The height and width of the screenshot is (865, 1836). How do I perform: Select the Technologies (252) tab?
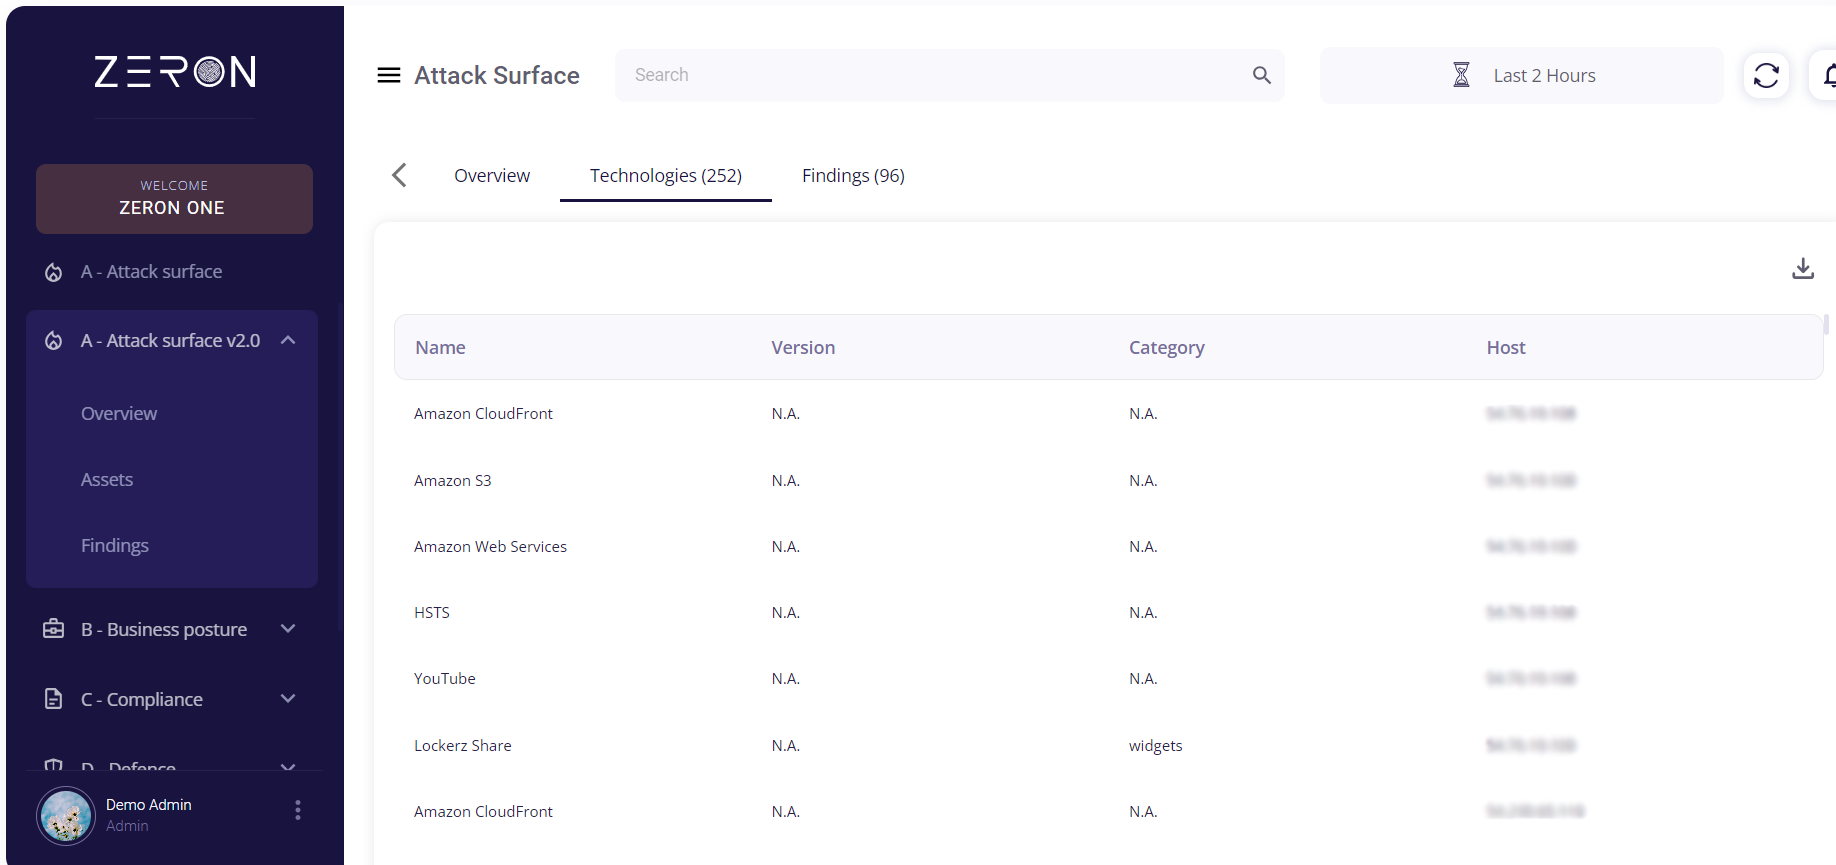click(x=666, y=175)
